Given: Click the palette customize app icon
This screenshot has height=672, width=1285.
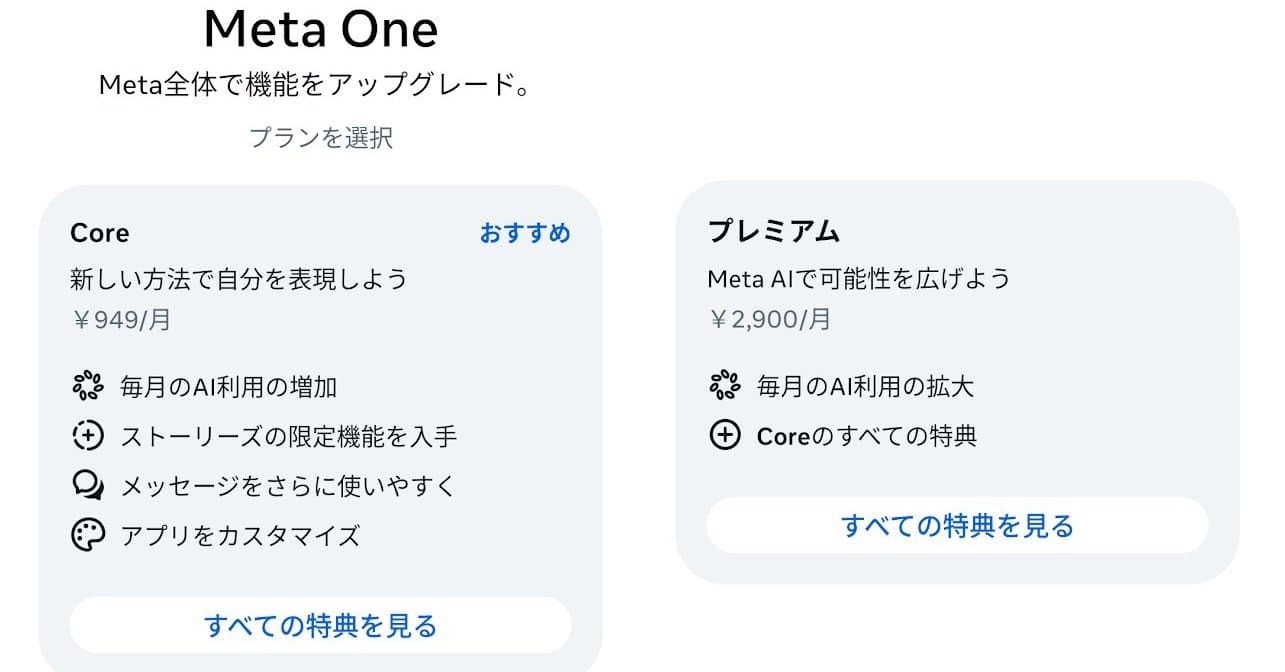Looking at the screenshot, I should [88, 535].
